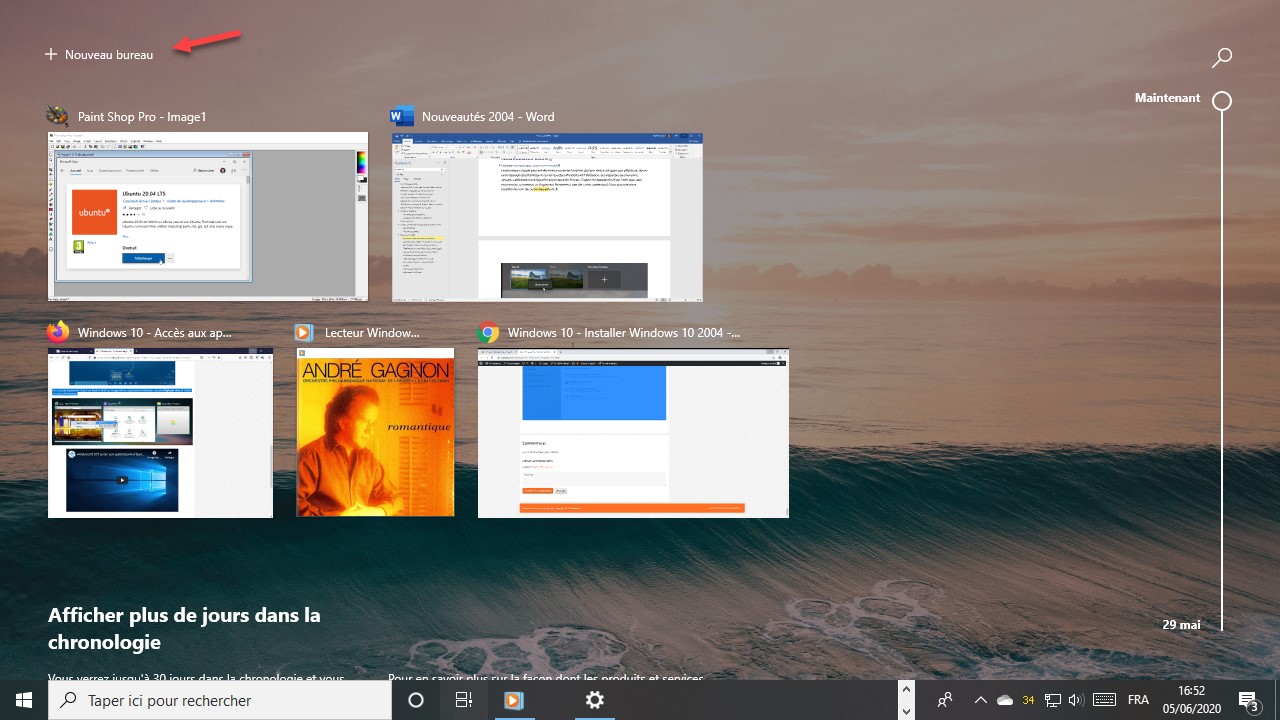Select the Paint Shop Pro window thumbnail
The width and height of the screenshot is (1280, 720).
207,216
